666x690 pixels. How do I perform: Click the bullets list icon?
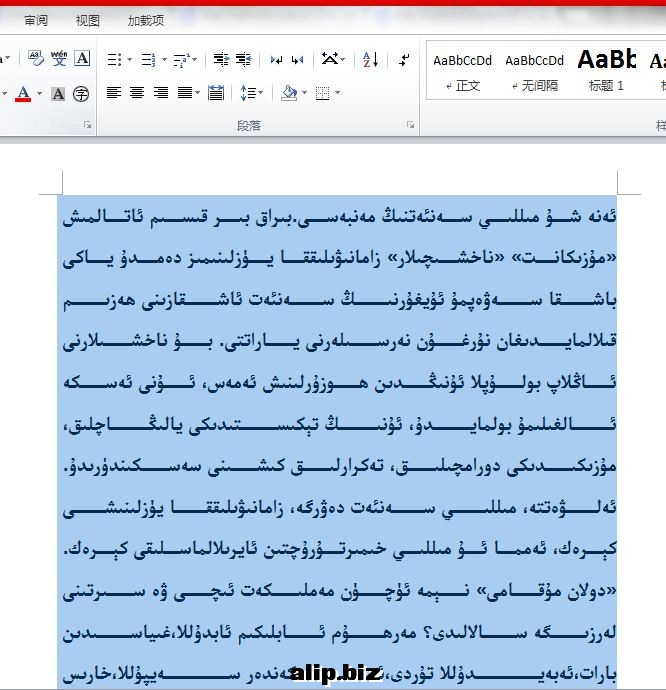pyautogui.click(x=112, y=60)
